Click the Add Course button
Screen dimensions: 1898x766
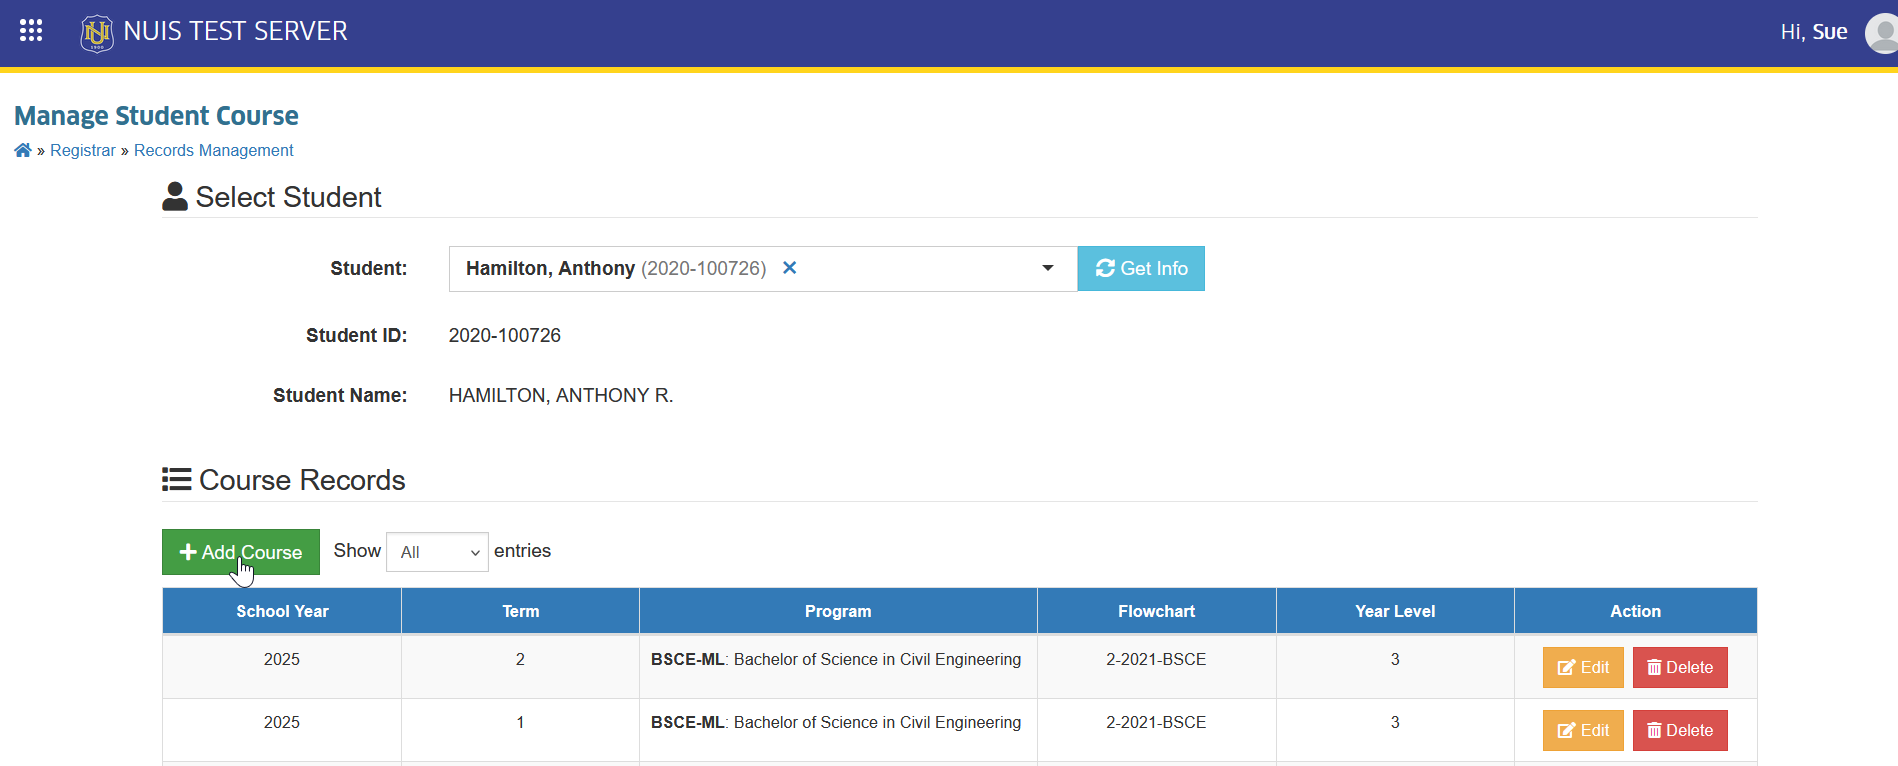[241, 552]
